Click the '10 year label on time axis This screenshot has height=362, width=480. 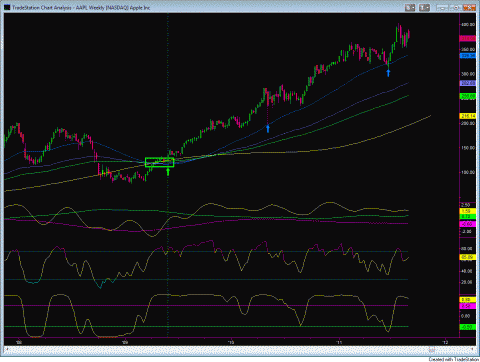click(x=231, y=342)
